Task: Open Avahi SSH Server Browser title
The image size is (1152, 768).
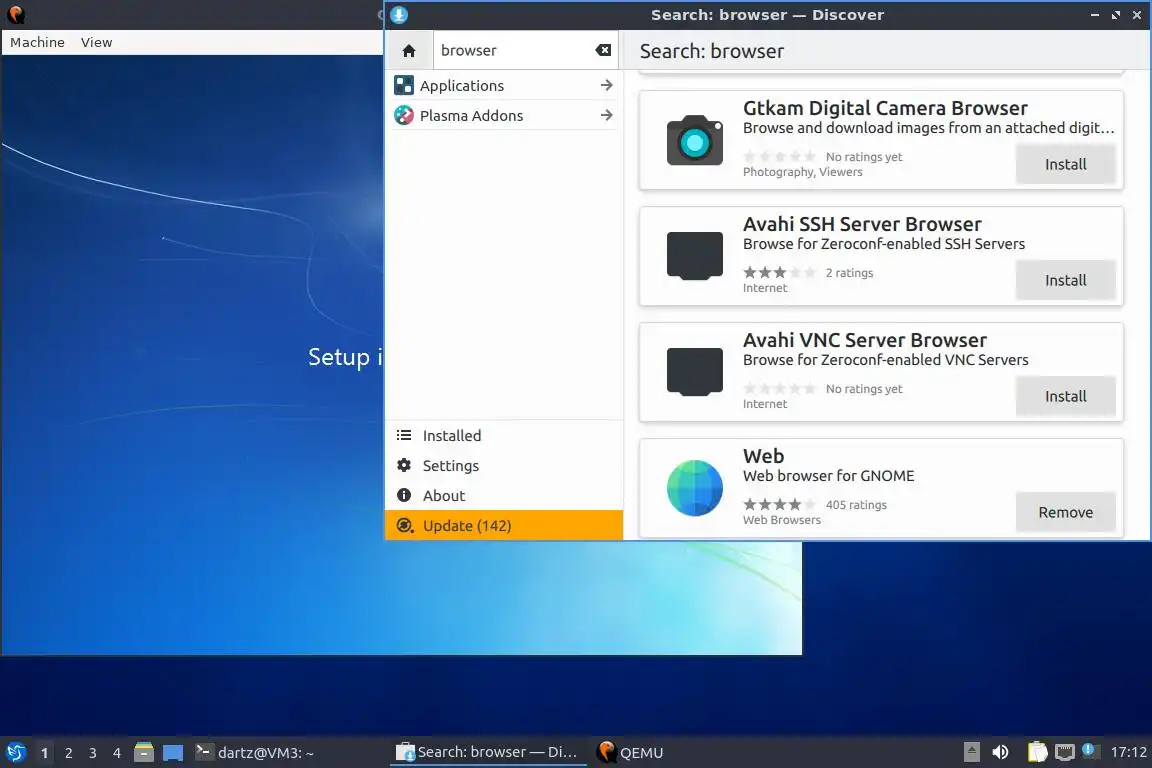Action: click(862, 224)
